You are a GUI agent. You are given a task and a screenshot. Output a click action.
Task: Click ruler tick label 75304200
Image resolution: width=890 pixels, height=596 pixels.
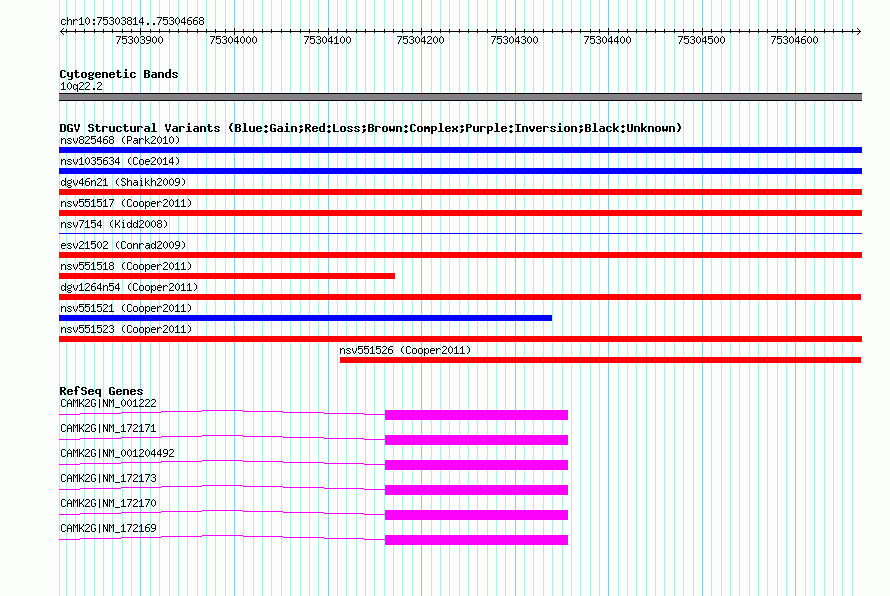(x=421, y=40)
